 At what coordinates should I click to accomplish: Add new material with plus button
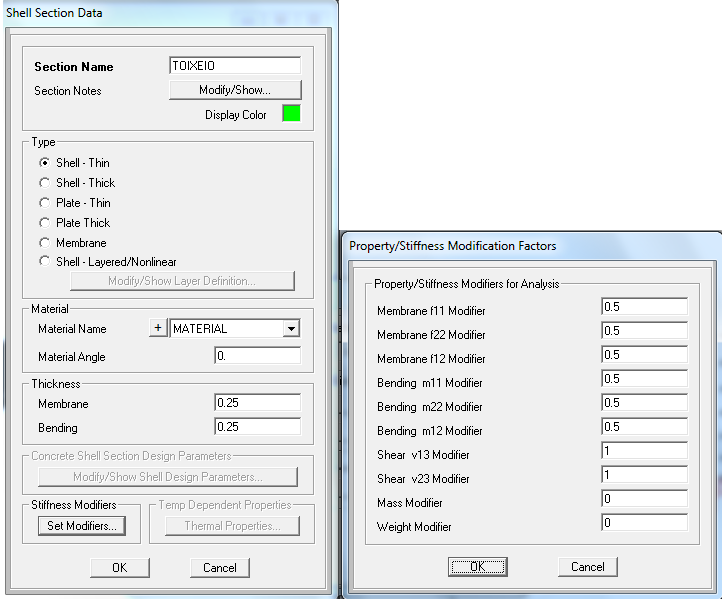click(x=158, y=328)
